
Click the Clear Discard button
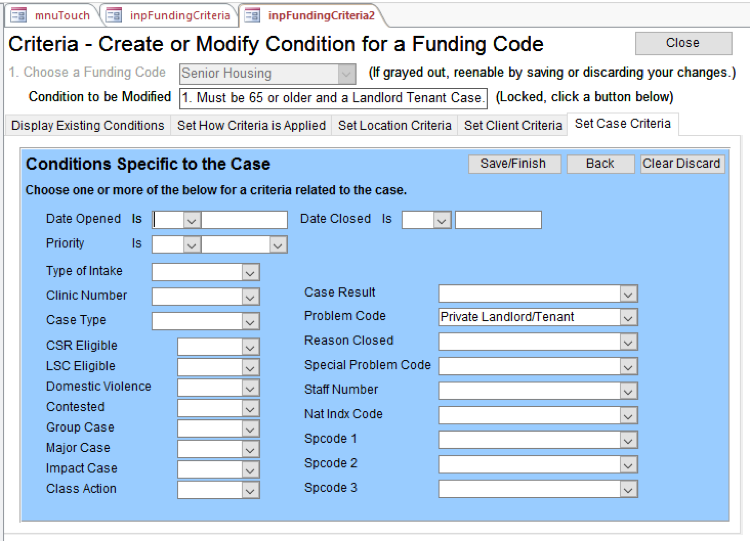[x=682, y=164]
